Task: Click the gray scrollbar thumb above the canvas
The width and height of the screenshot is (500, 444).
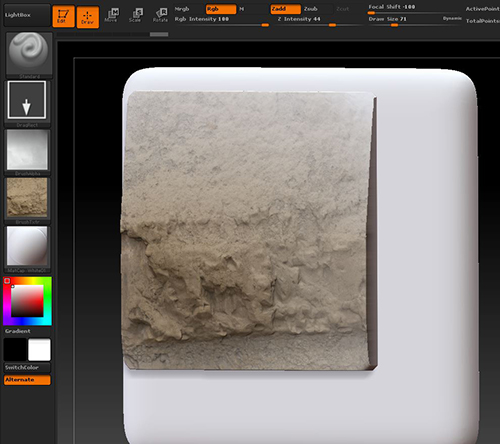Action: click(159, 34)
